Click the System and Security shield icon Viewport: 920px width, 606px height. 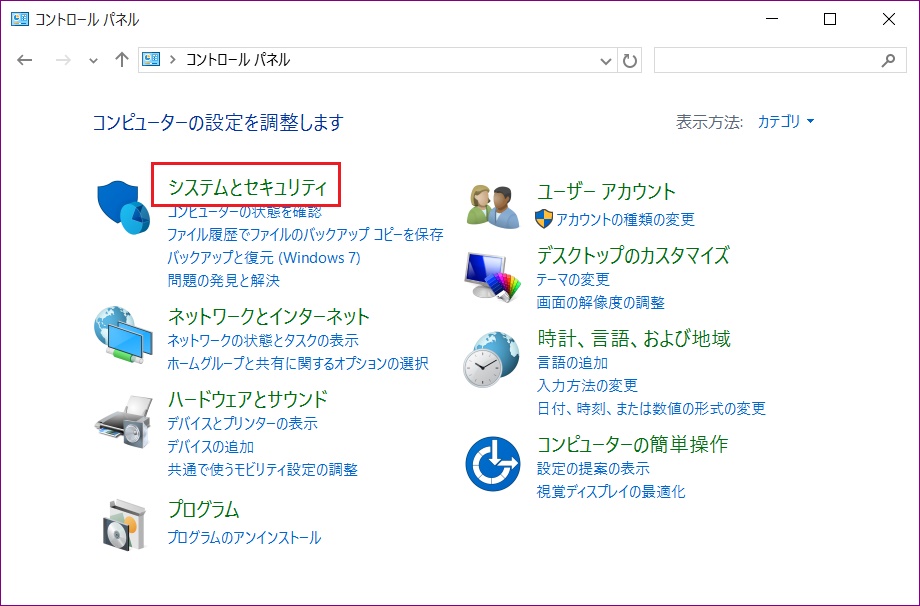123,207
